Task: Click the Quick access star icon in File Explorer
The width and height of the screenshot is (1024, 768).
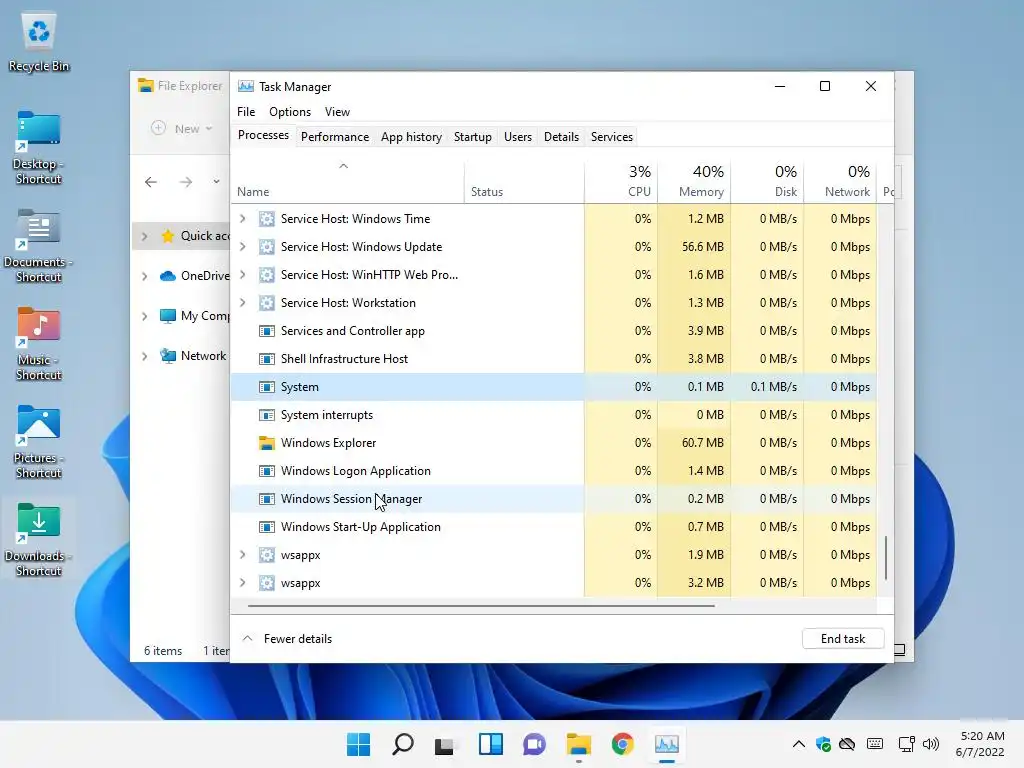Action: point(168,236)
